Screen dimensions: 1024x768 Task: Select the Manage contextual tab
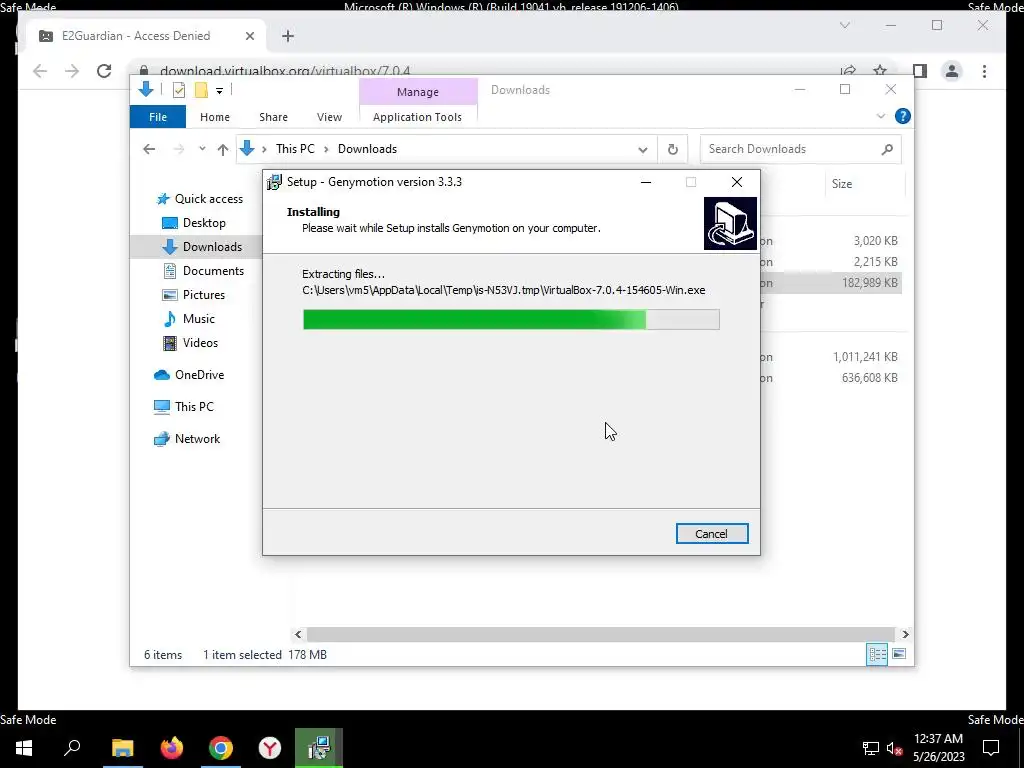tap(418, 92)
